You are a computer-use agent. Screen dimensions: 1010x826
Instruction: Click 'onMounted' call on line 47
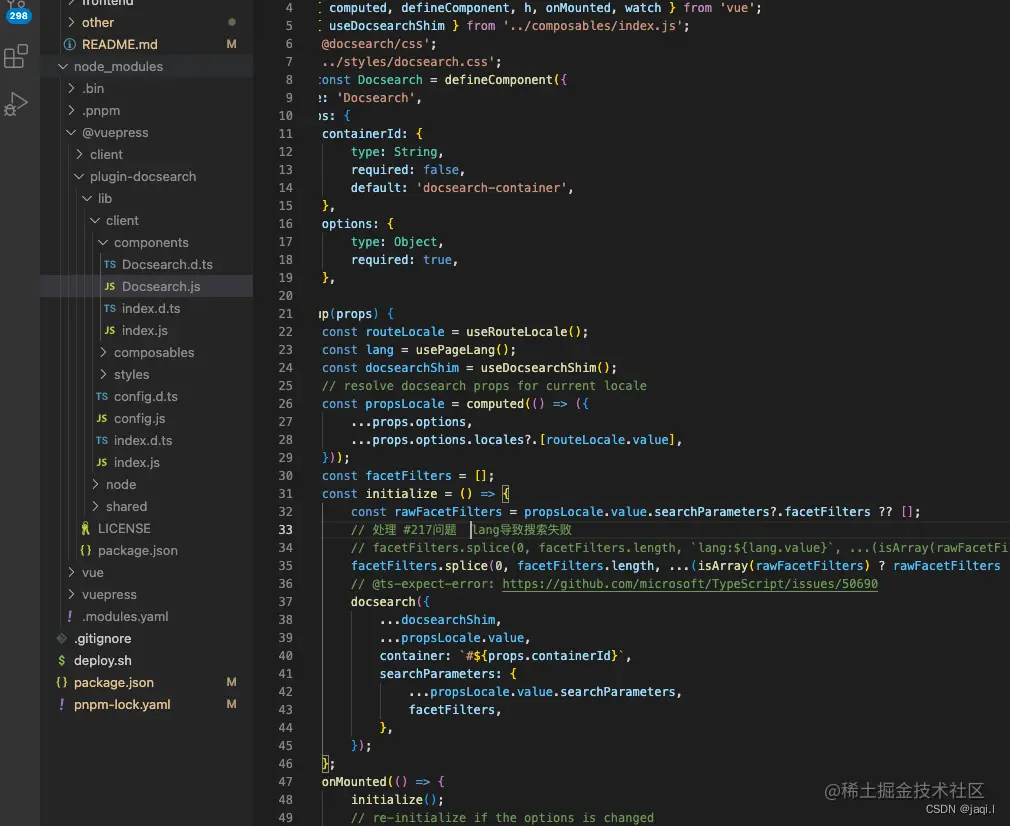click(354, 782)
